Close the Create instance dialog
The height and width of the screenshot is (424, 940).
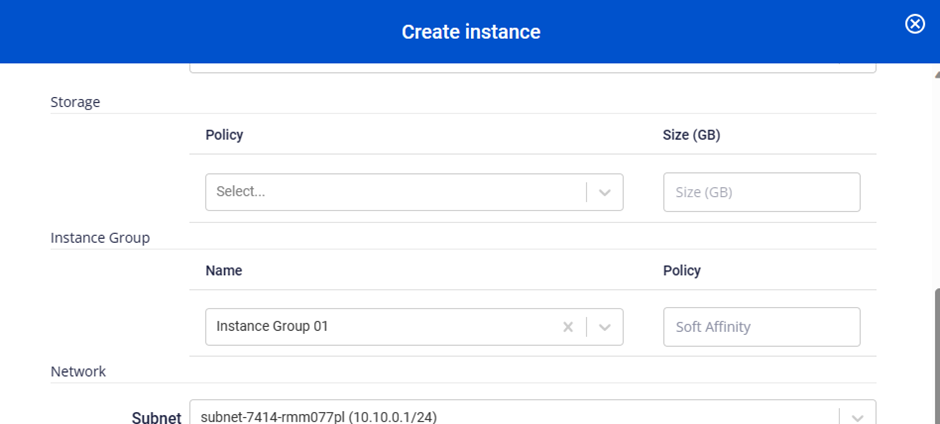pos(914,25)
